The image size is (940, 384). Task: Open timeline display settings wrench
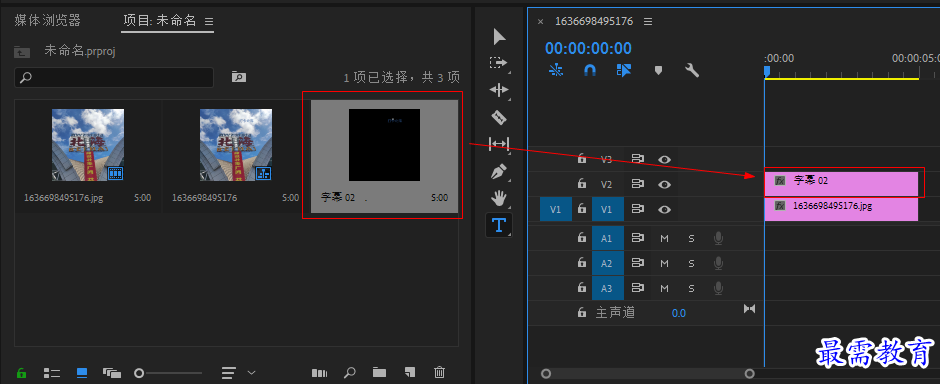pyautogui.click(x=692, y=71)
